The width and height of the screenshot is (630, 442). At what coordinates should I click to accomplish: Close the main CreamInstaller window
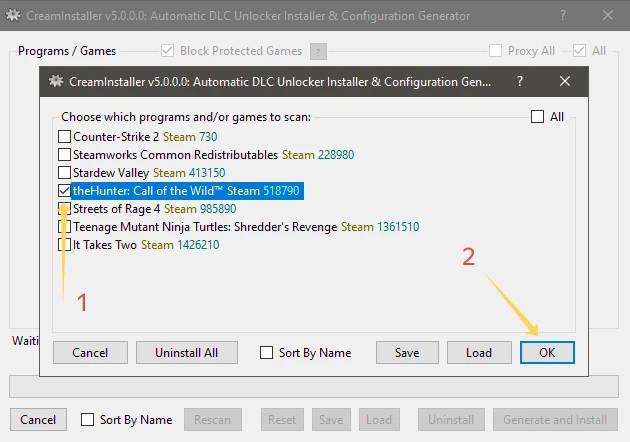(608, 15)
